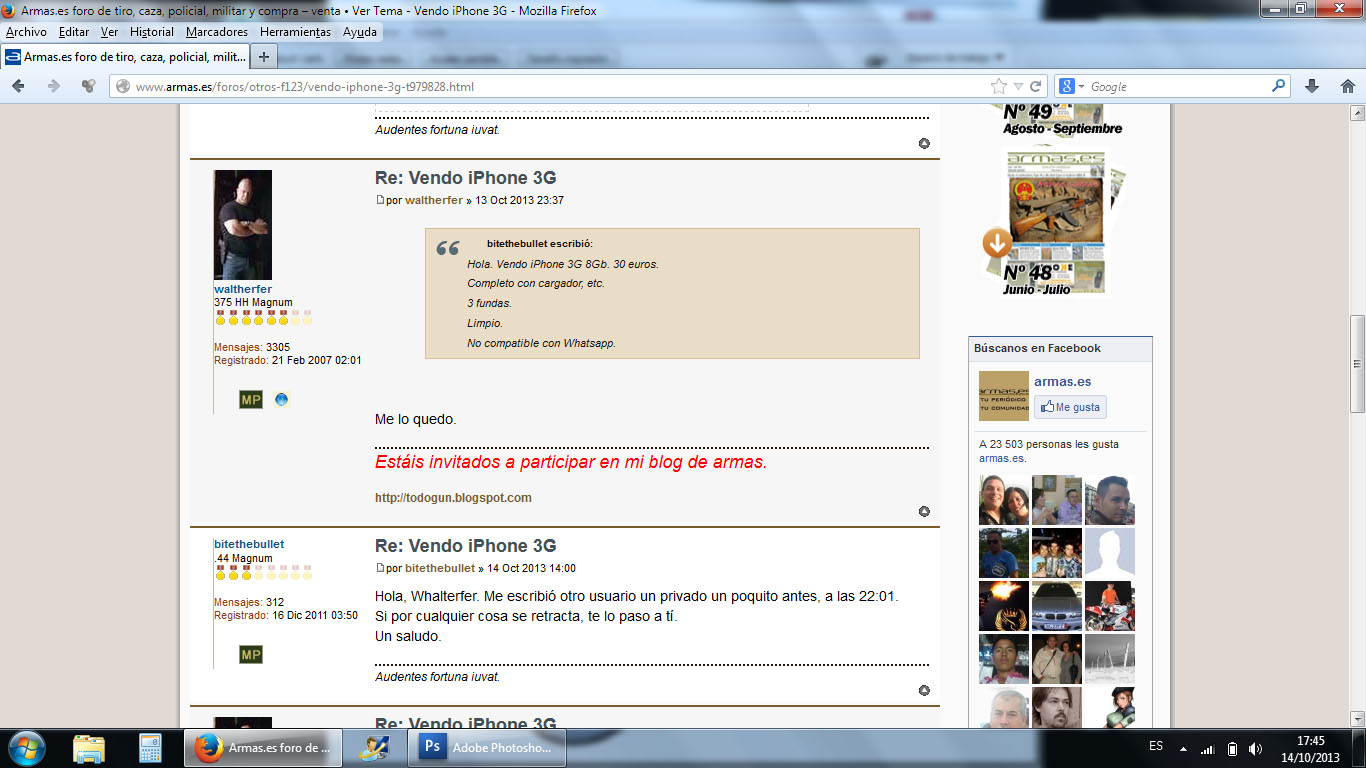1366x768 pixels.
Task: Click the waltherfer username link under avatar
Action: click(243, 289)
